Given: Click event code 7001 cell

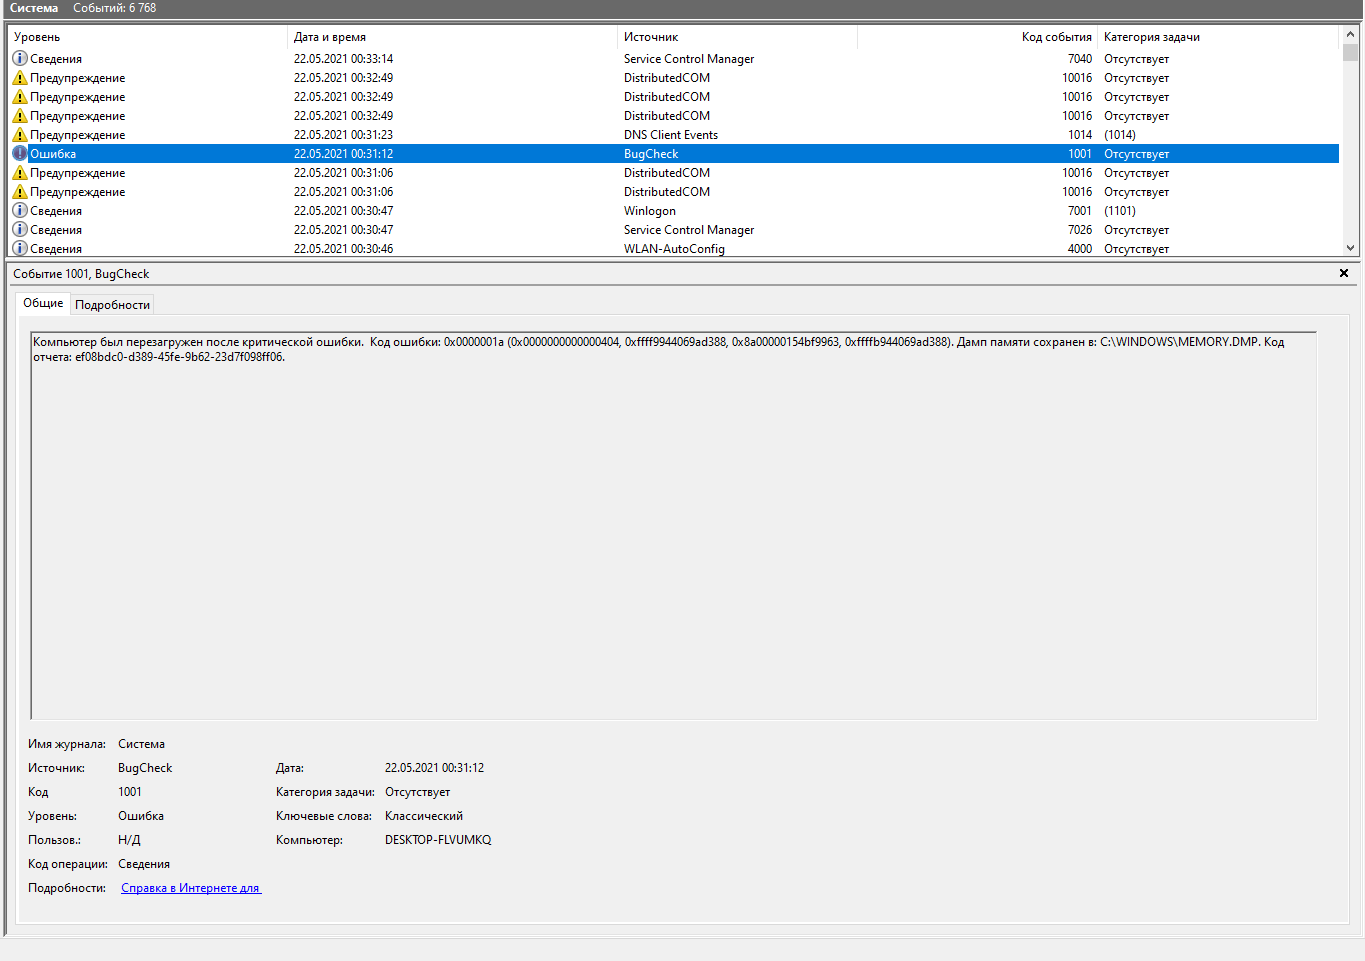Looking at the screenshot, I should click(x=1080, y=211).
